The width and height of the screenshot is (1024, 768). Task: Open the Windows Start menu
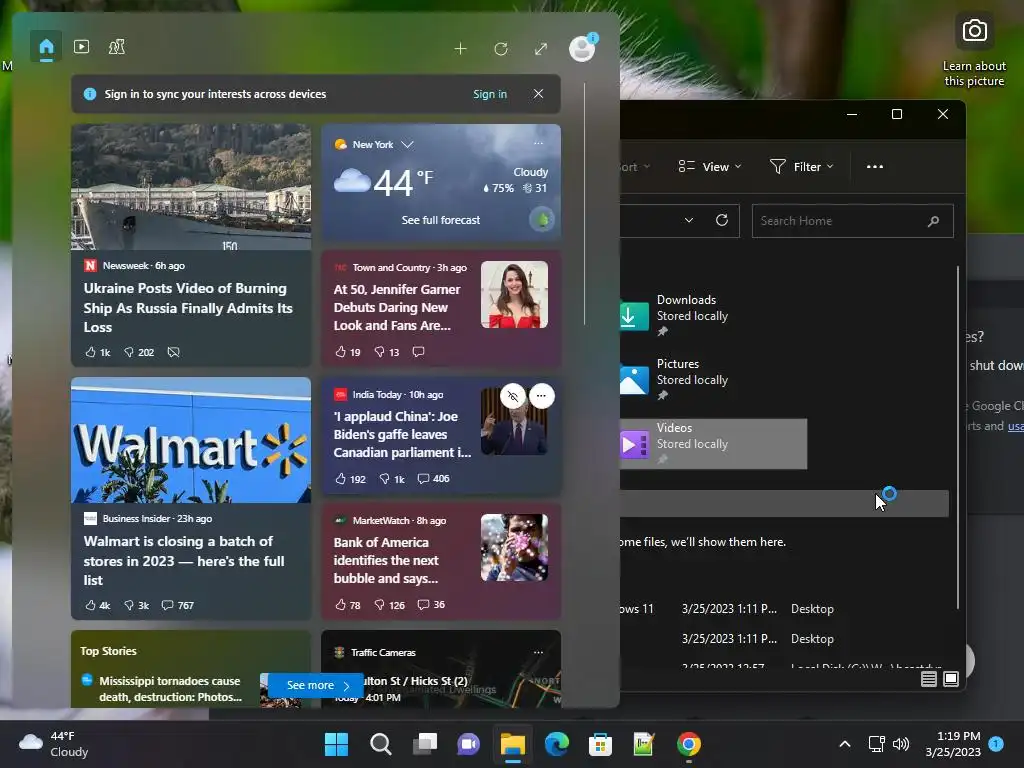point(337,744)
